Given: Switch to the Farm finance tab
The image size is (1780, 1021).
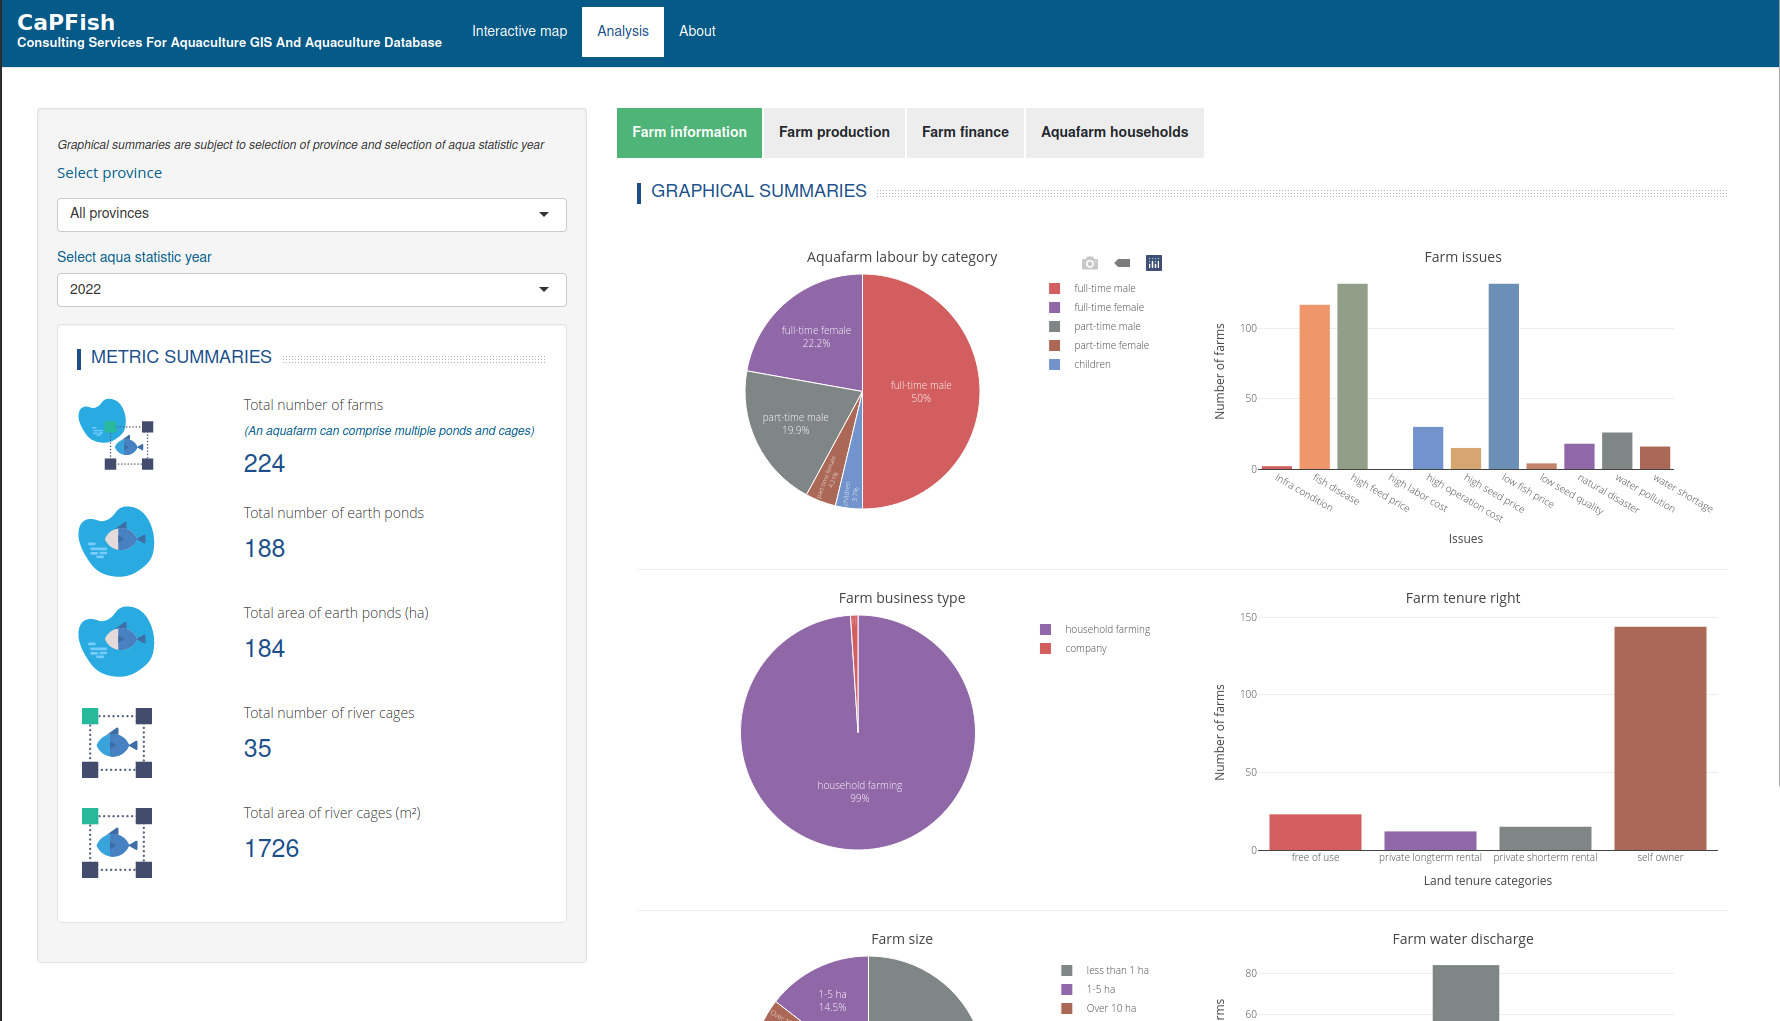Looking at the screenshot, I should click(x=964, y=132).
